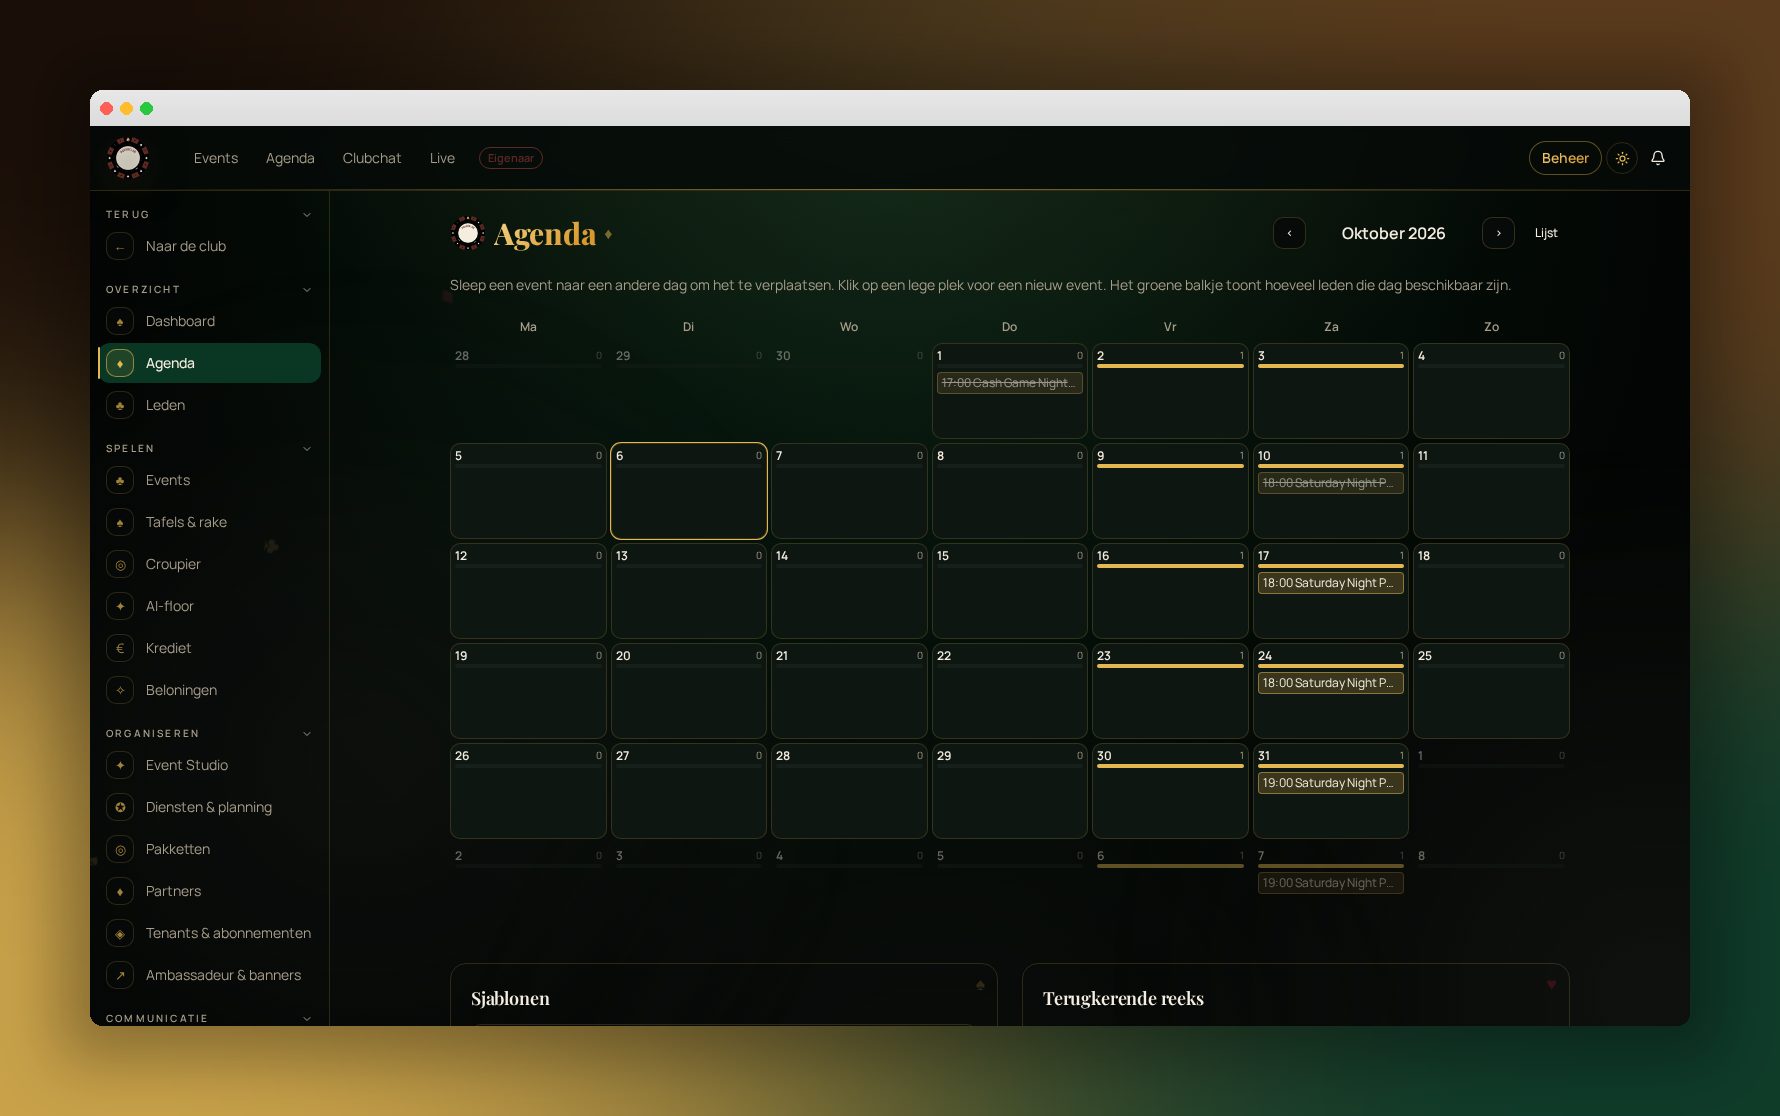Open Agenda in the top navigation
The width and height of the screenshot is (1780, 1116).
(290, 158)
